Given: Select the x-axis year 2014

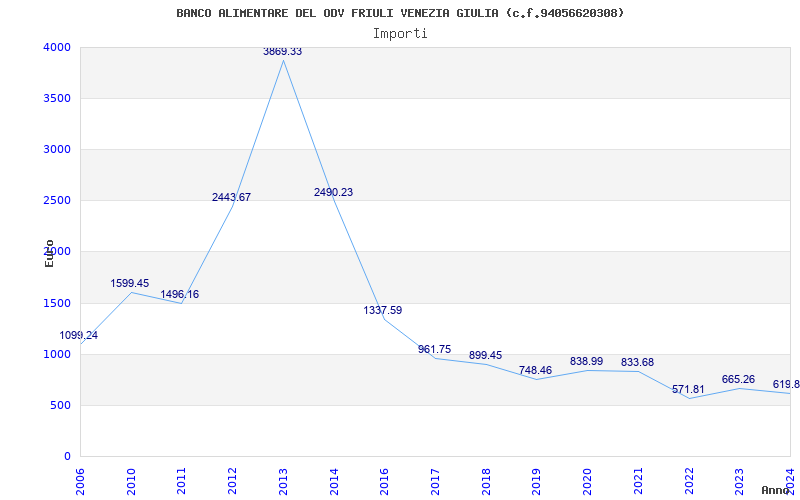Looking at the screenshot, I should coord(334,481).
